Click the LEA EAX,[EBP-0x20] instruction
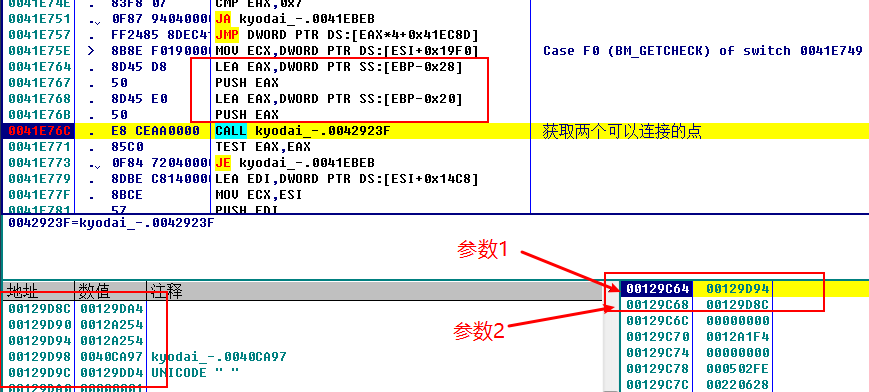The image size is (869, 392). point(339,99)
